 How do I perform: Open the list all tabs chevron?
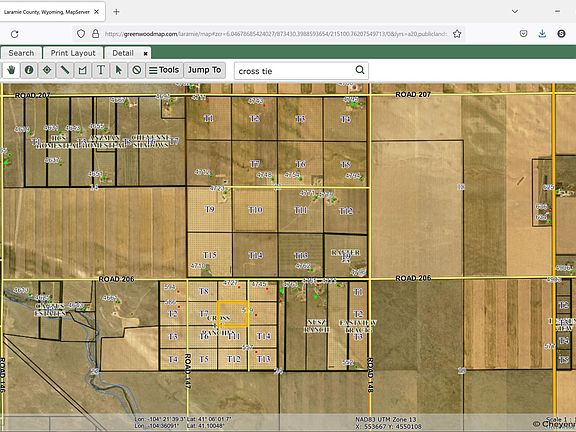(x=515, y=11)
